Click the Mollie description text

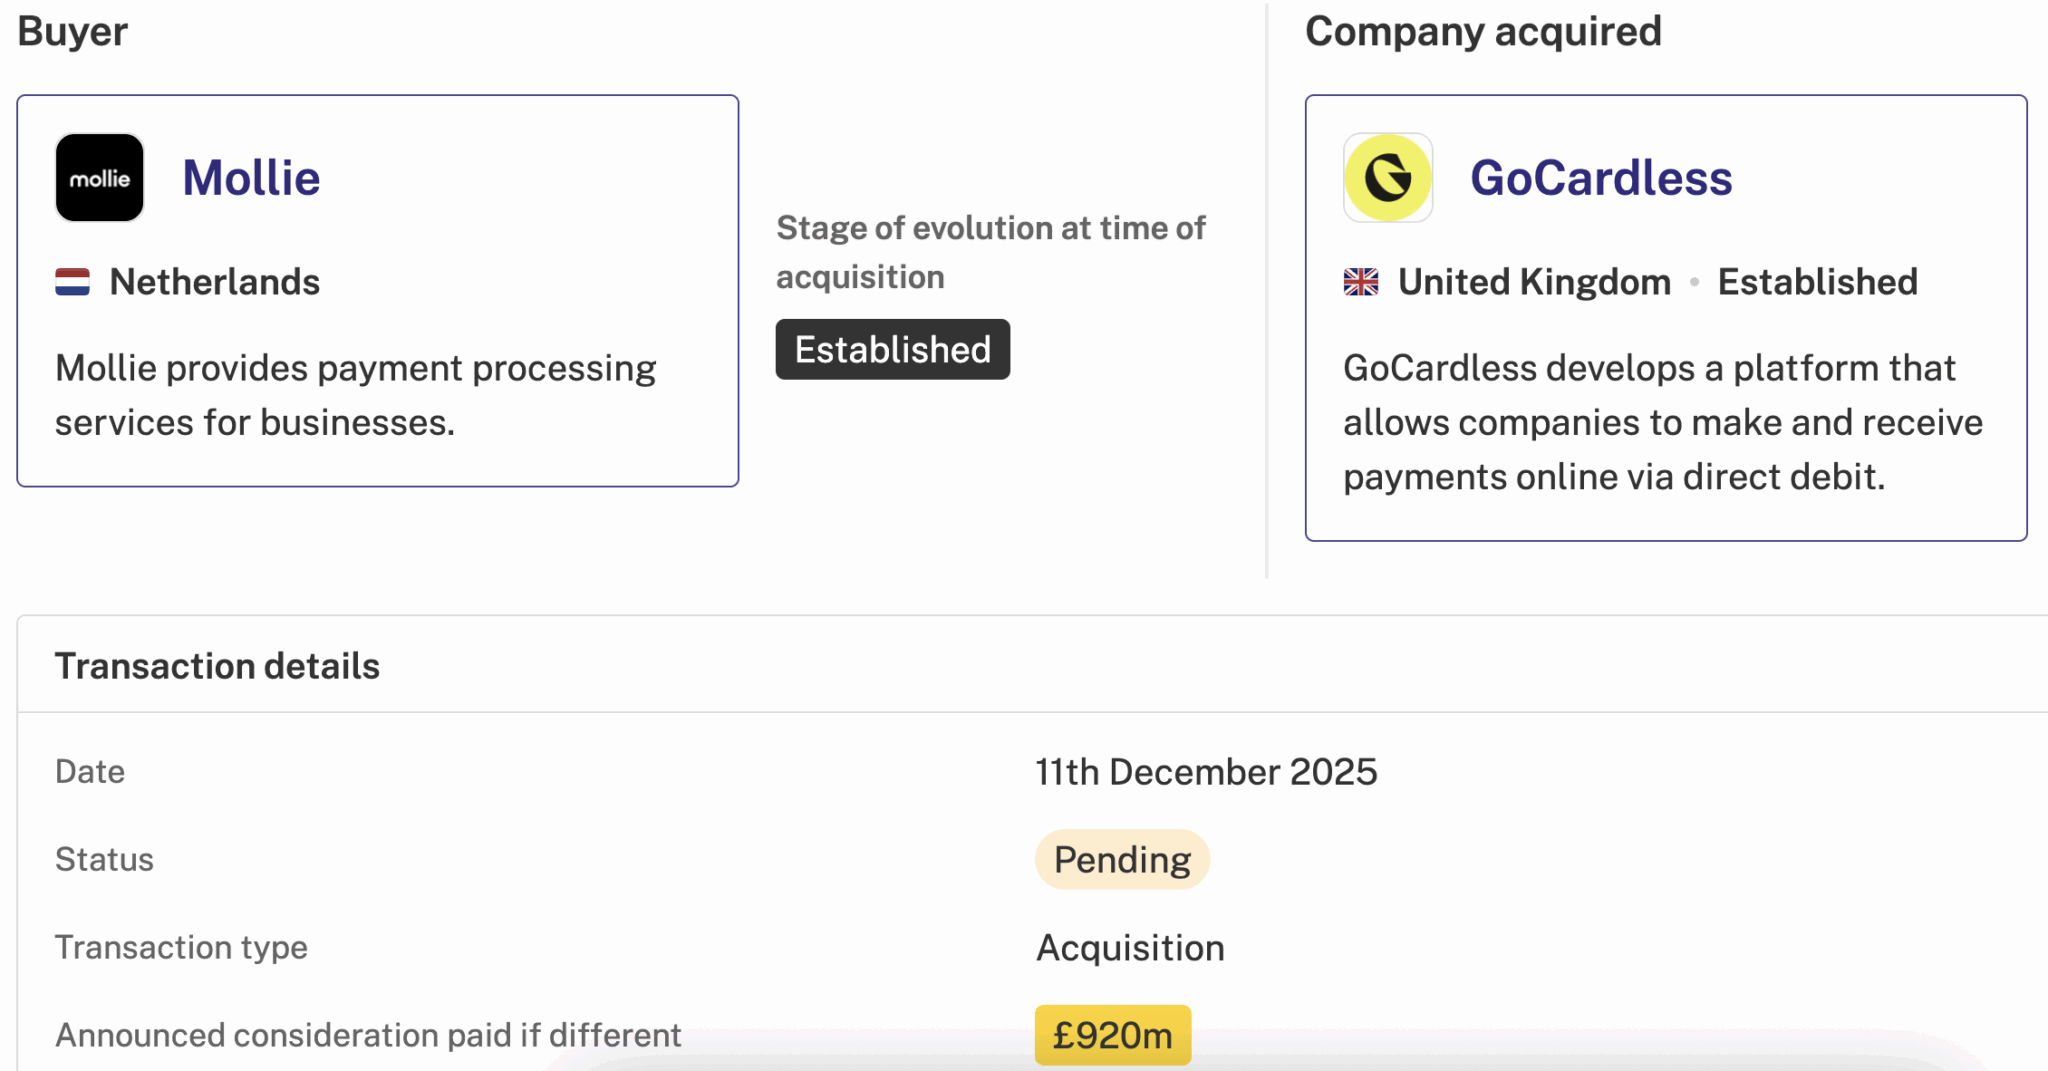(x=355, y=395)
